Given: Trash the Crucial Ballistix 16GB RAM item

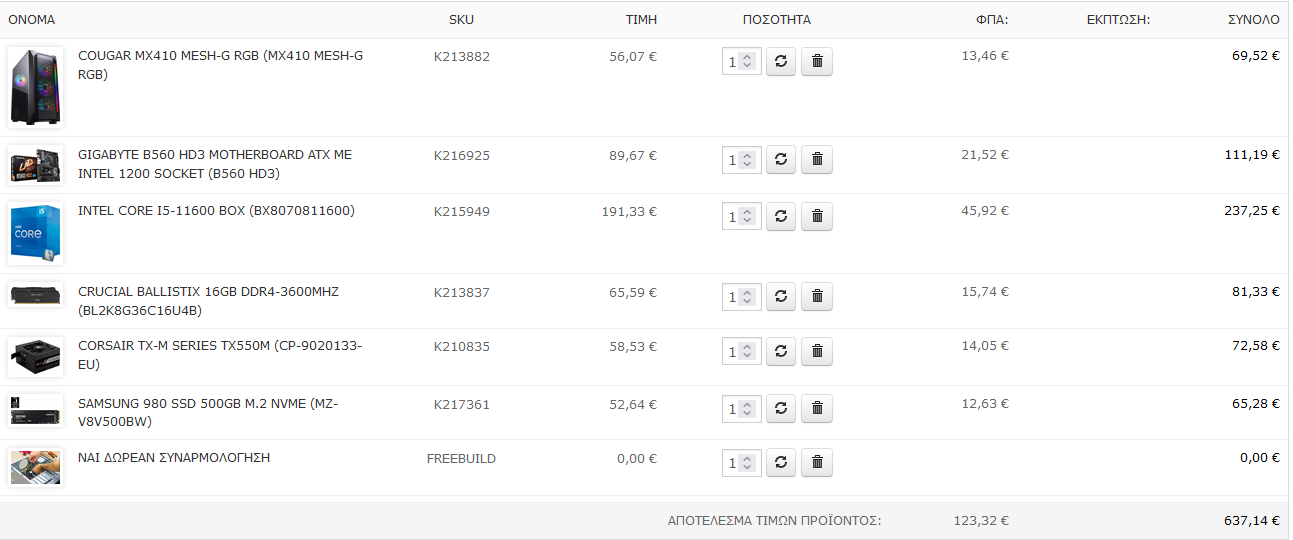Looking at the screenshot, I should coord(817,296).
